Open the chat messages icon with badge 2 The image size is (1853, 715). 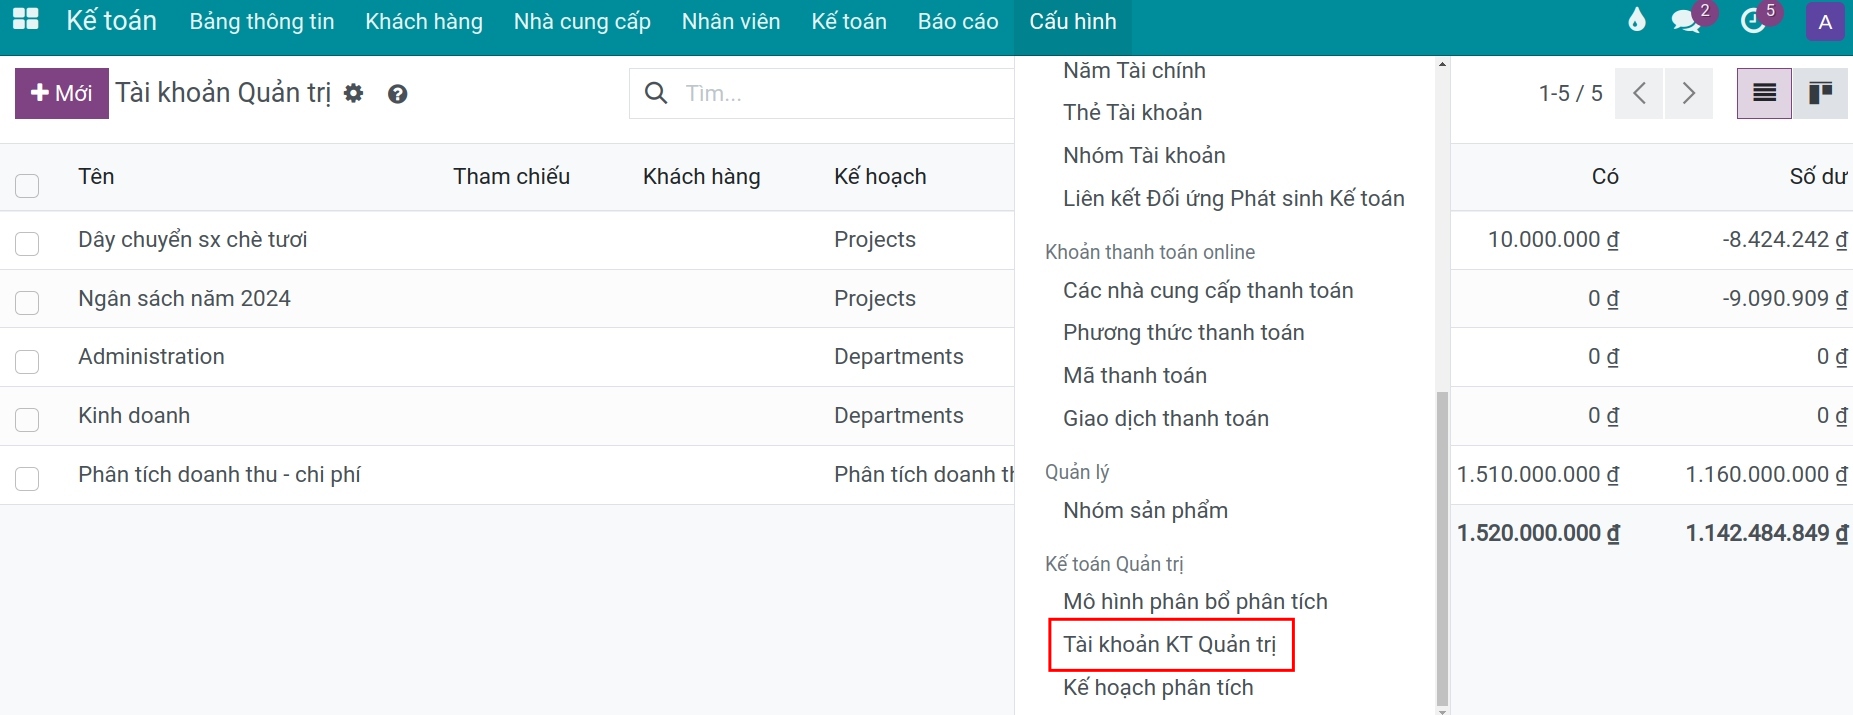[1686, 21]
